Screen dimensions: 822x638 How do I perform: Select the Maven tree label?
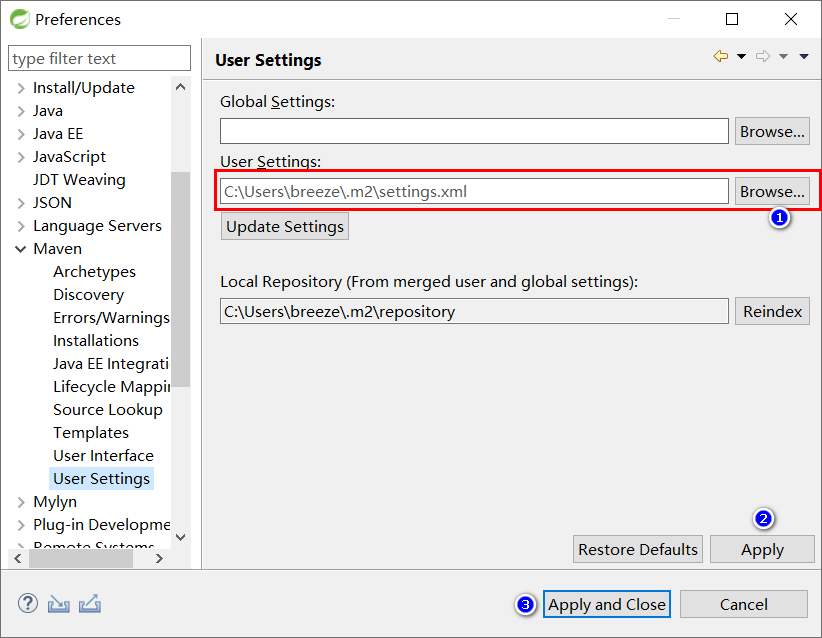click(58, 248)
